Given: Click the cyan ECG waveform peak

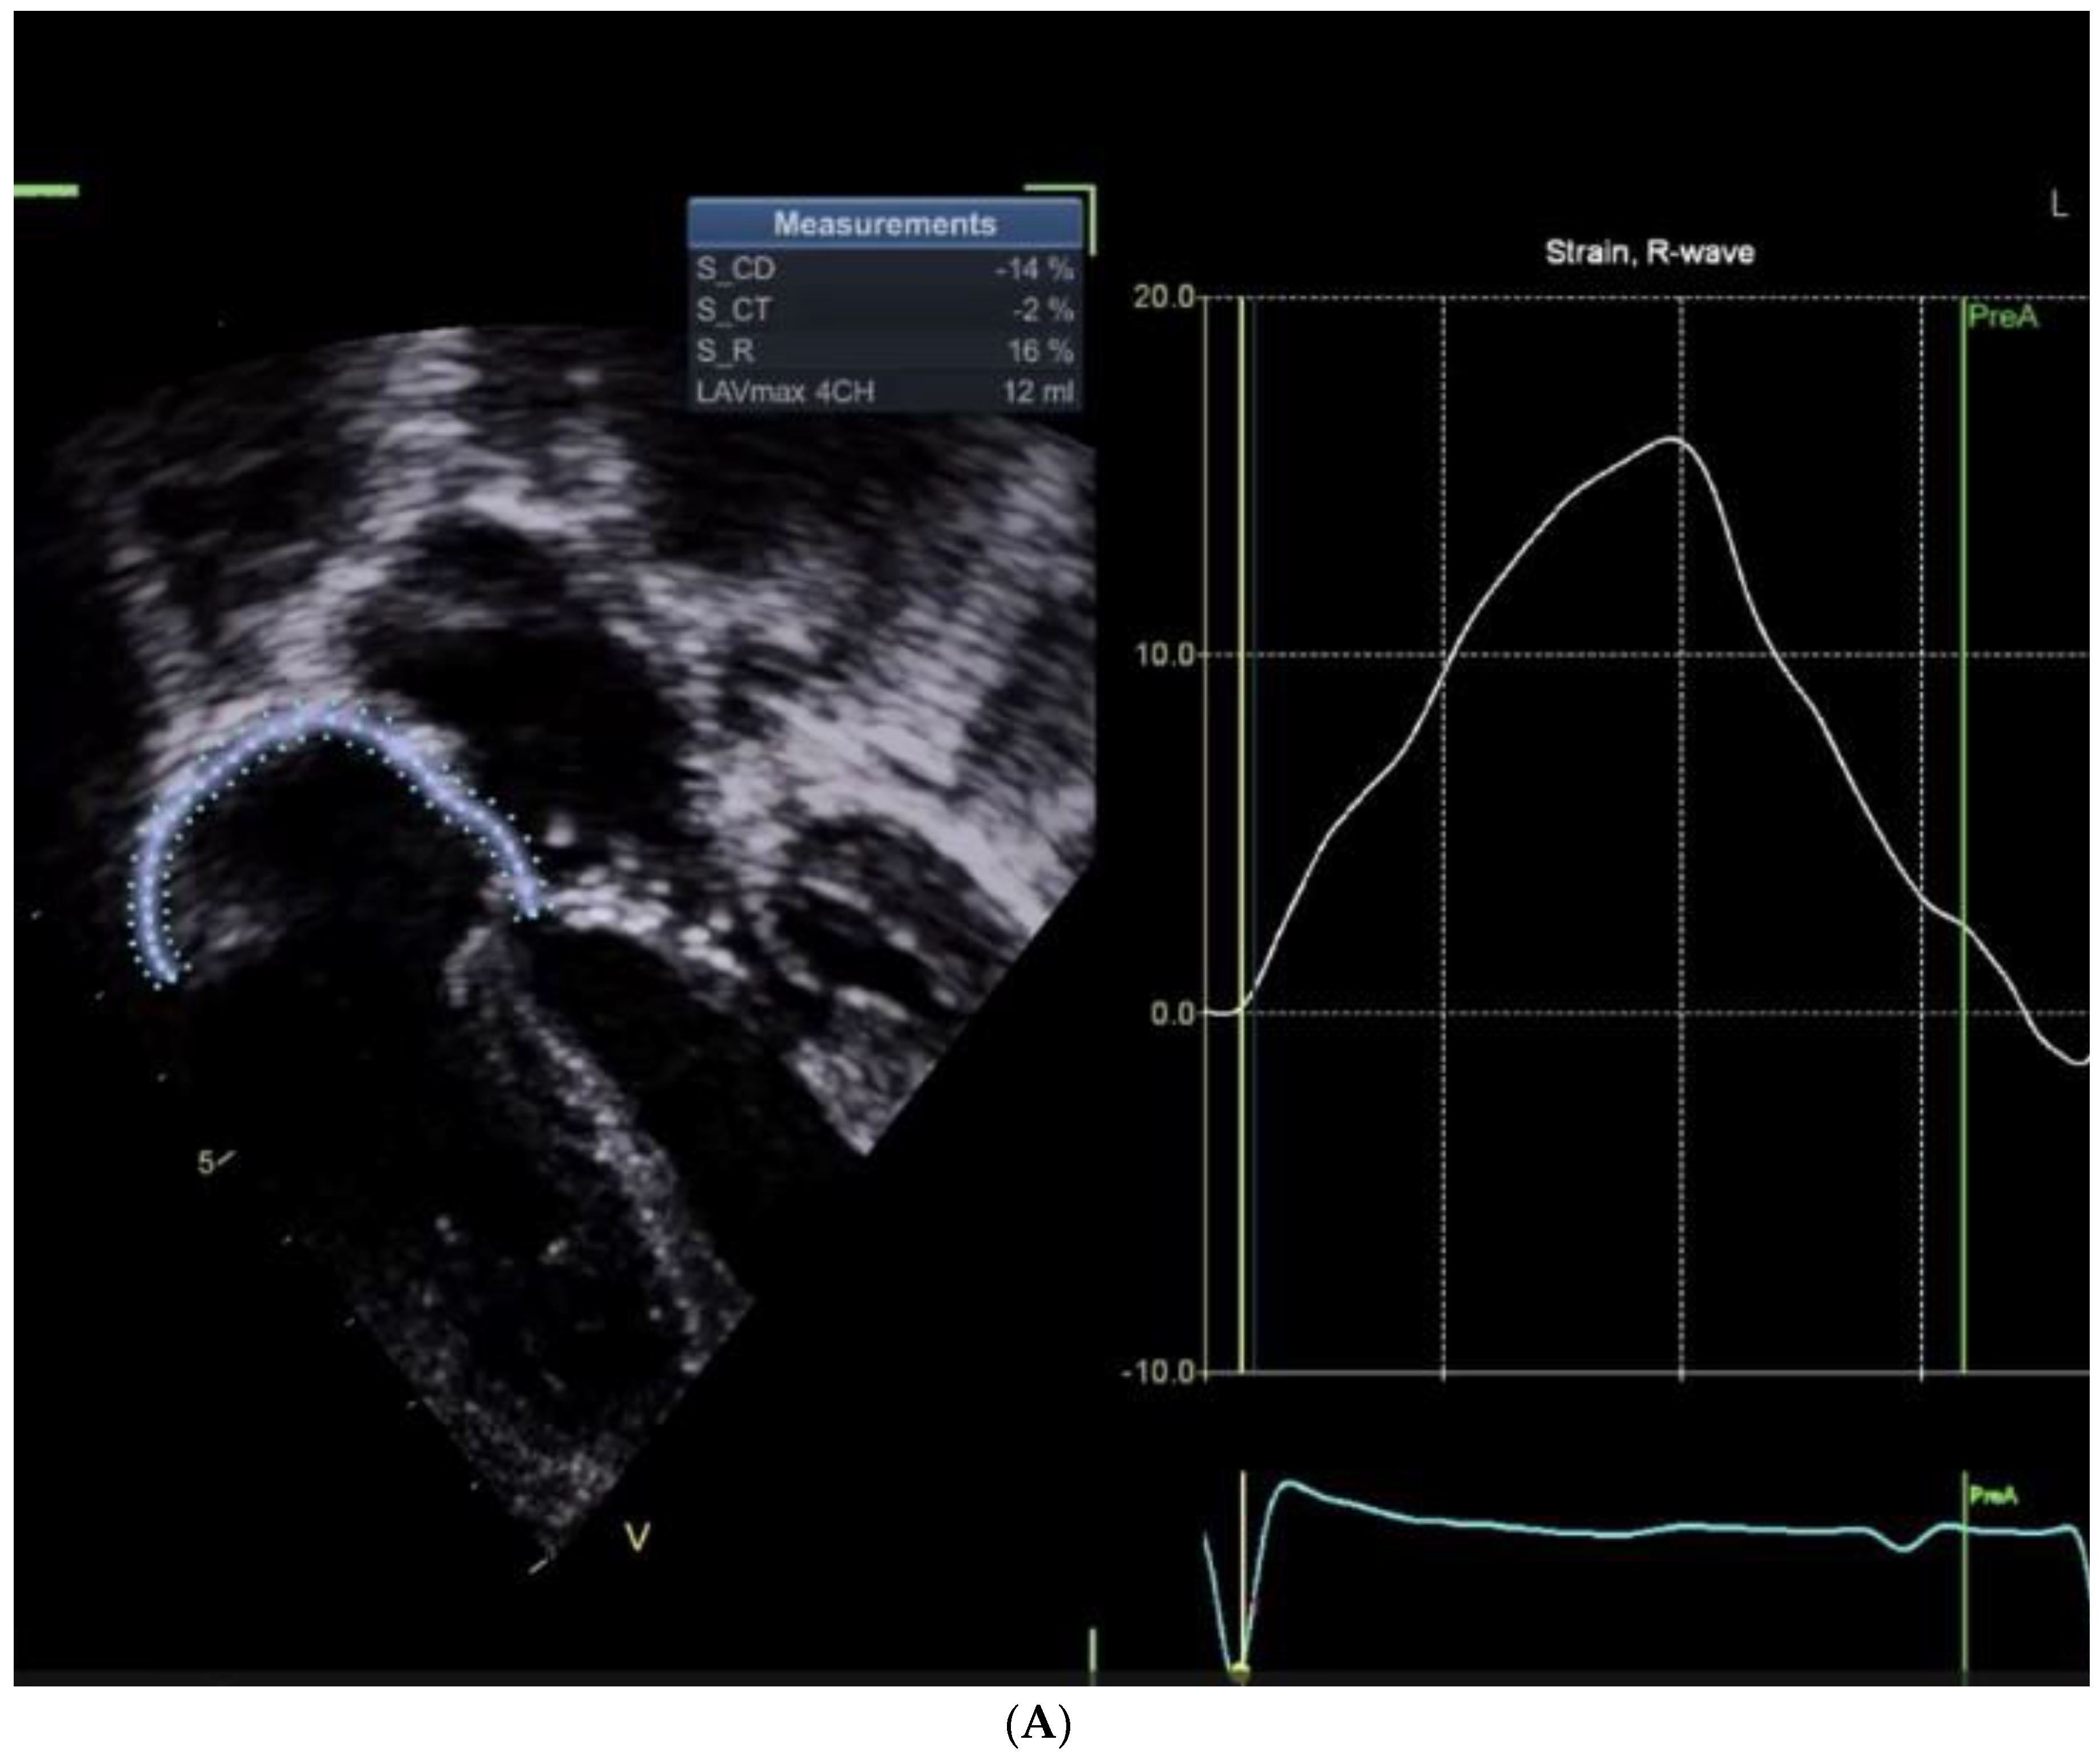Looking at the screenshot, I should coord(1289,1483).
